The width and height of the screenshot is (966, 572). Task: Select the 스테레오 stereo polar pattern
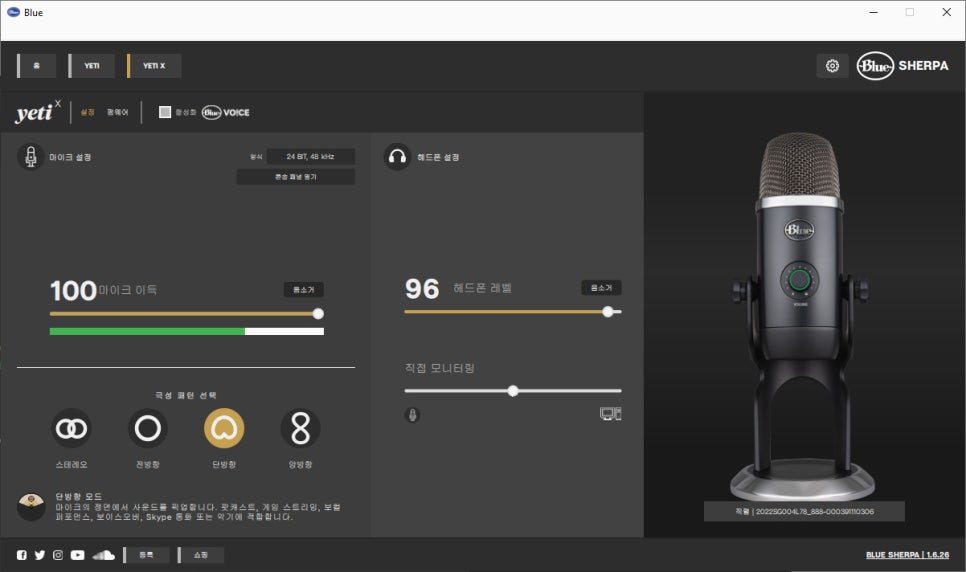[x=71, y=428]
